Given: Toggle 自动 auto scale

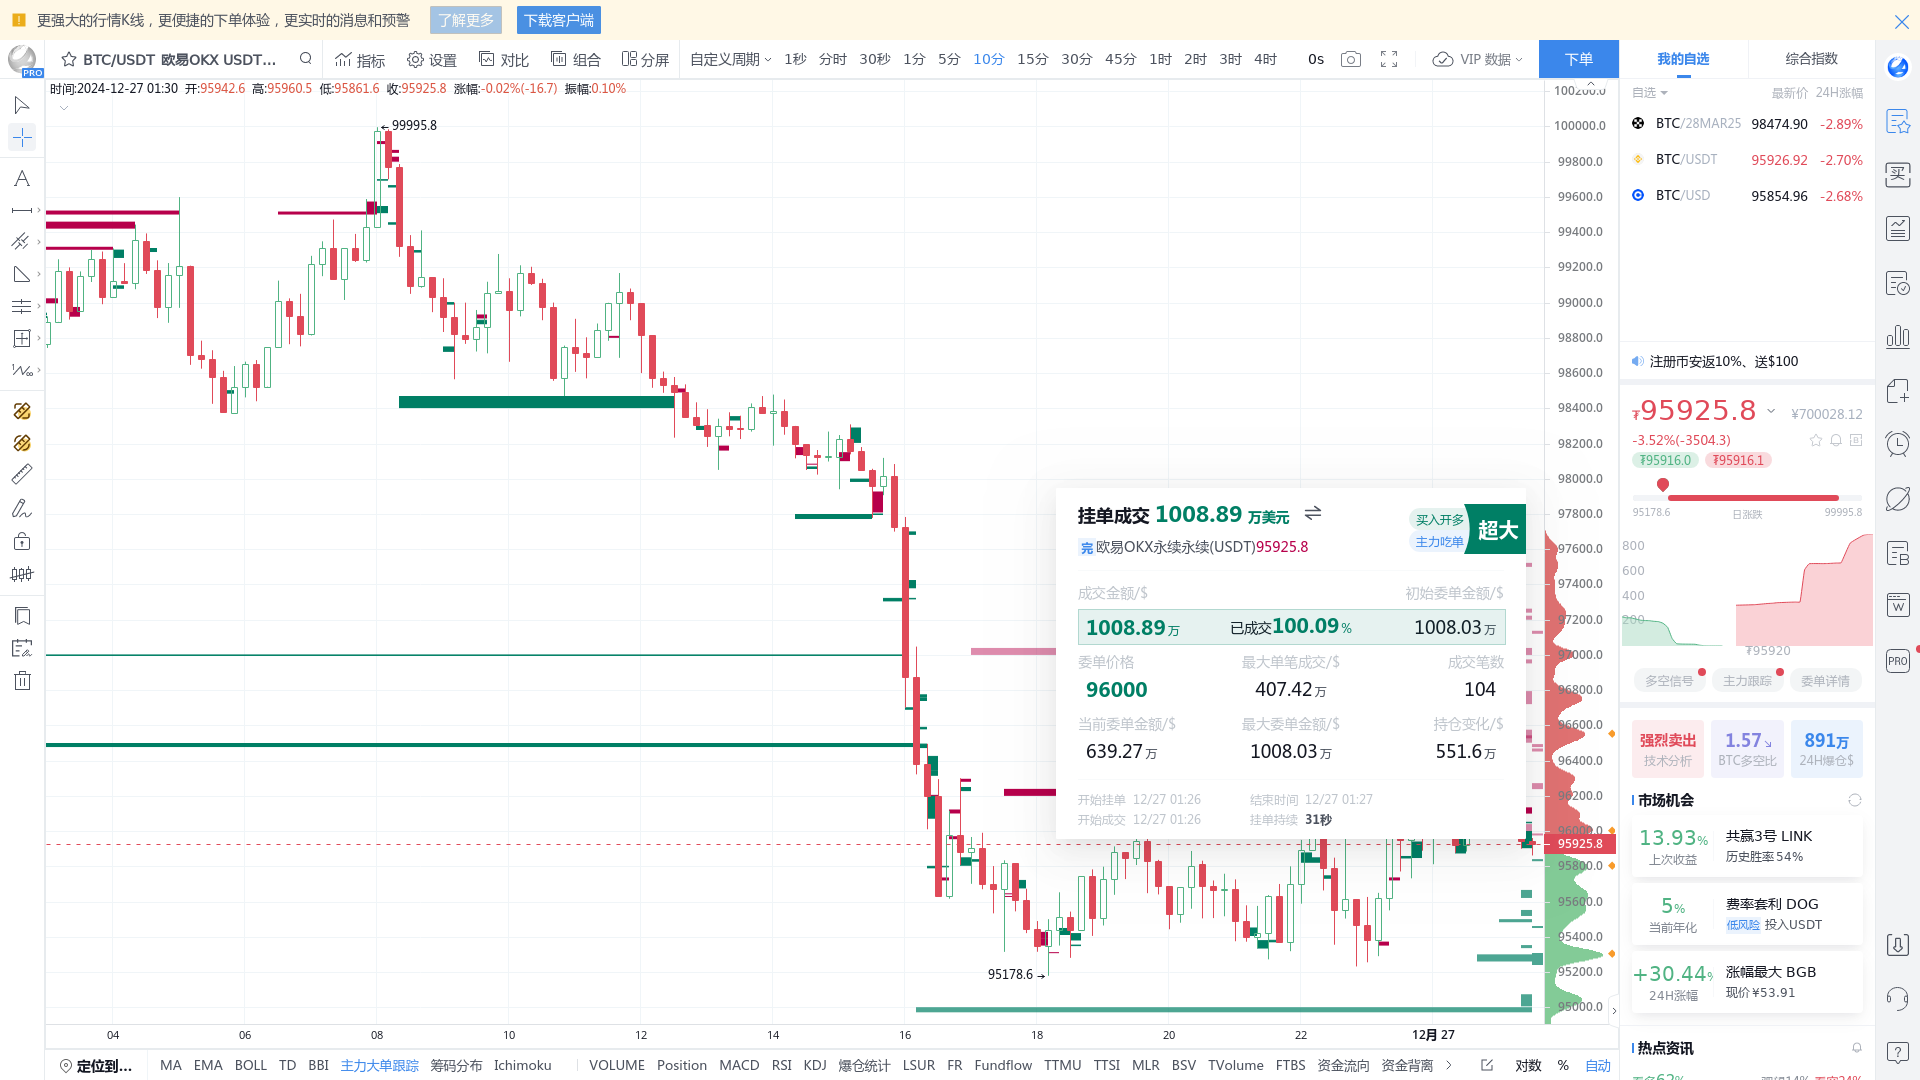Looking at the screenshot, I should [1598, 1065].
